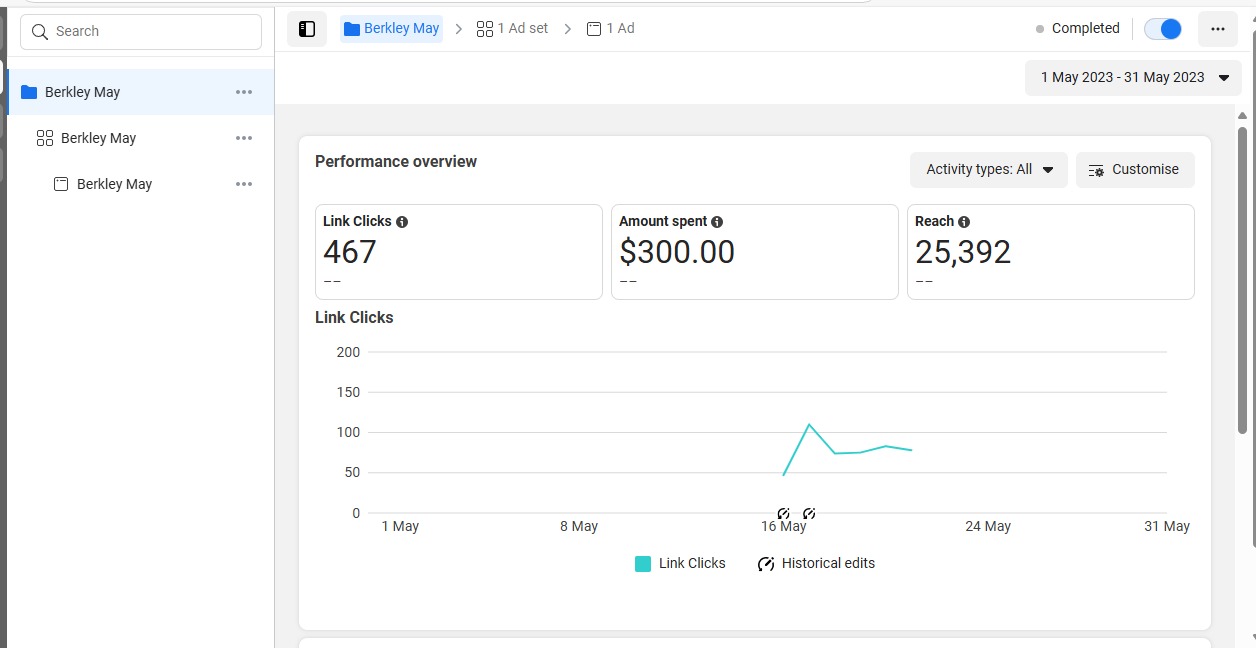
Task: Select Berkley May campaign in breadcrumb
Action: tap(391, 29)
